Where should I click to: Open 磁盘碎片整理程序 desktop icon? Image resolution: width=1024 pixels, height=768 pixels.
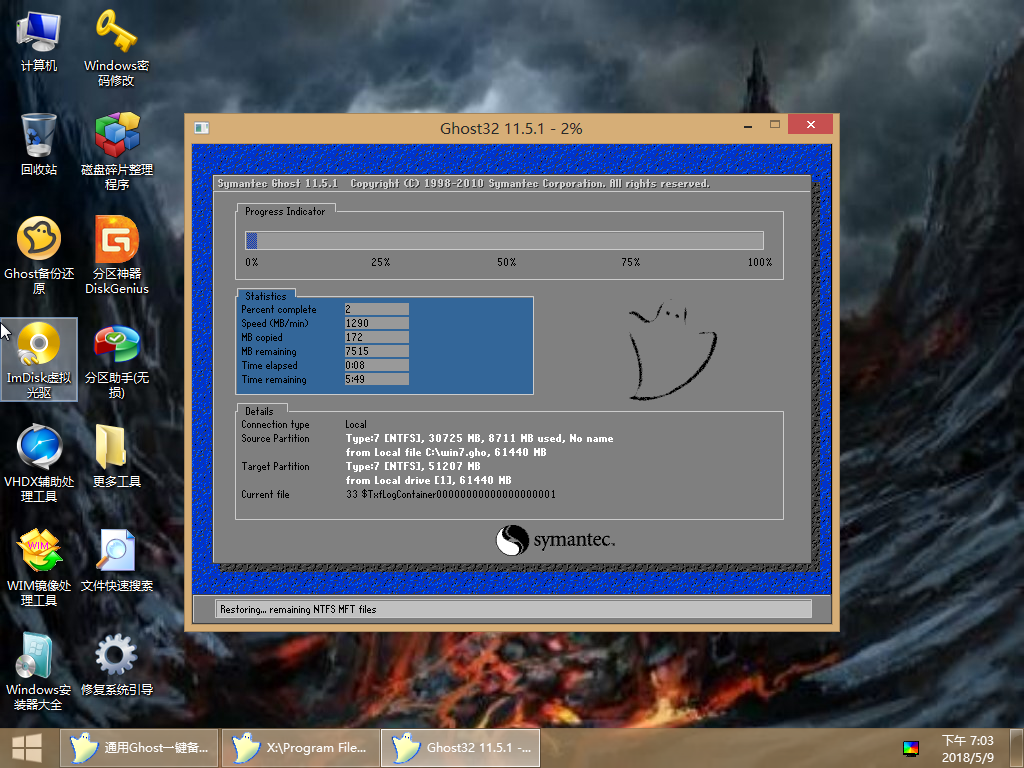click(116, 152)
